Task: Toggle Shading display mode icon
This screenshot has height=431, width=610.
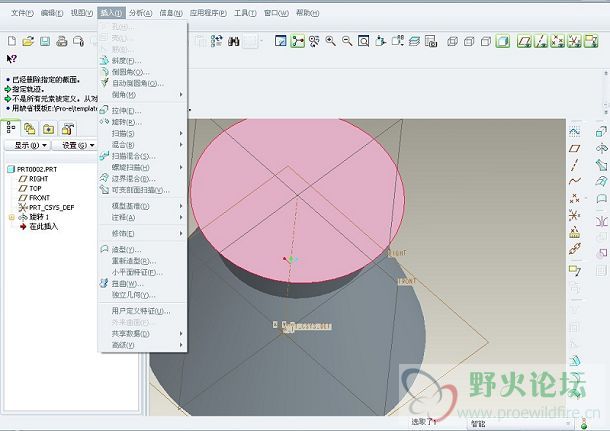Action: point(503,41)
